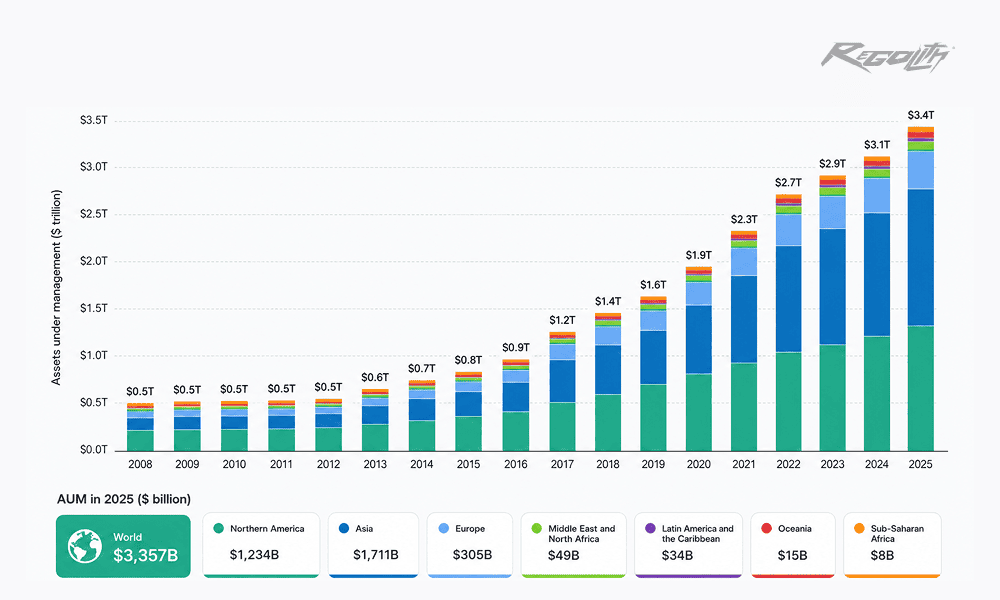The height and width of the screenshot is (600, 1000).
Task: Click the 2015 stacked bar
Action: [x=469, y=411]
